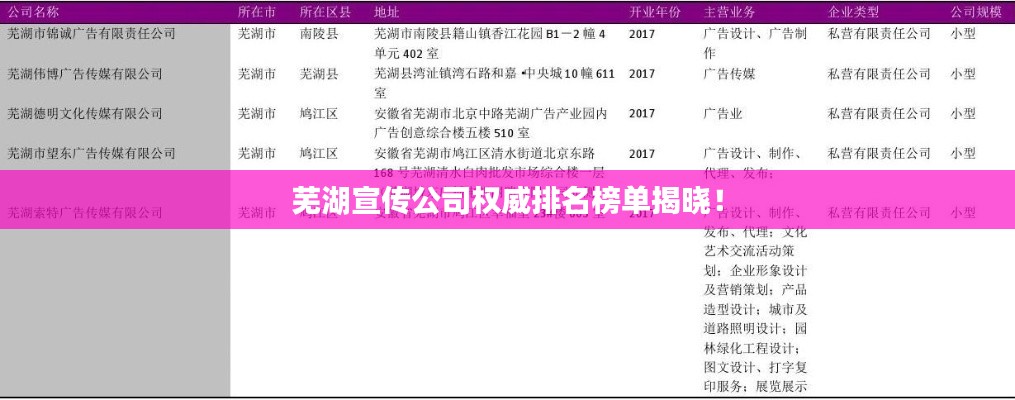Click 小型 in the 望东广告传媒 row
The width and height of the screenshot is (1015, 400).
pos(963,153)
